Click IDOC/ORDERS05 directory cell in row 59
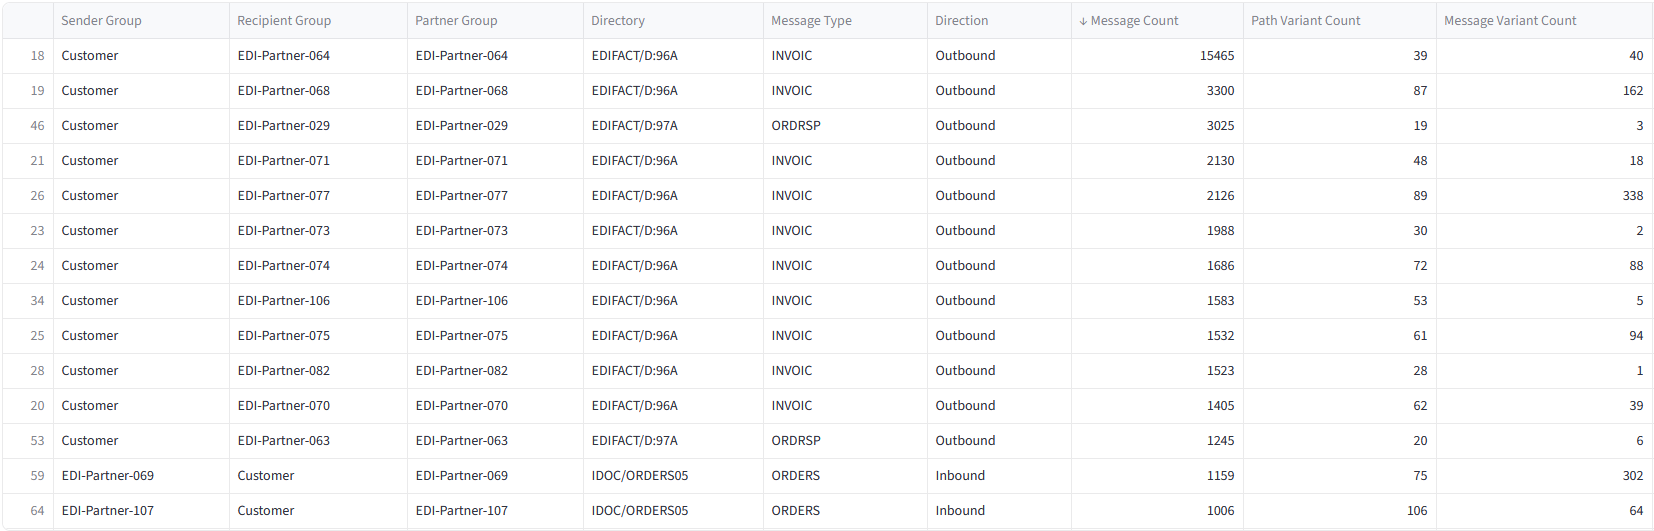The image size is (1654, 531). click(x=640, y=476)
